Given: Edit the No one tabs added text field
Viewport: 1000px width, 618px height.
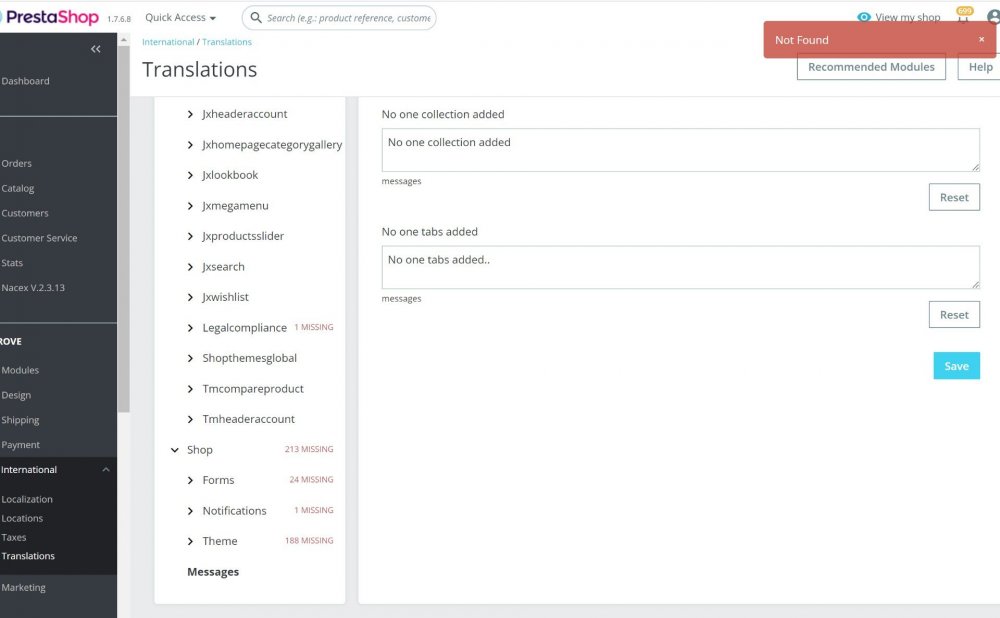Looking at the screenshot, I should pos(680,267).
